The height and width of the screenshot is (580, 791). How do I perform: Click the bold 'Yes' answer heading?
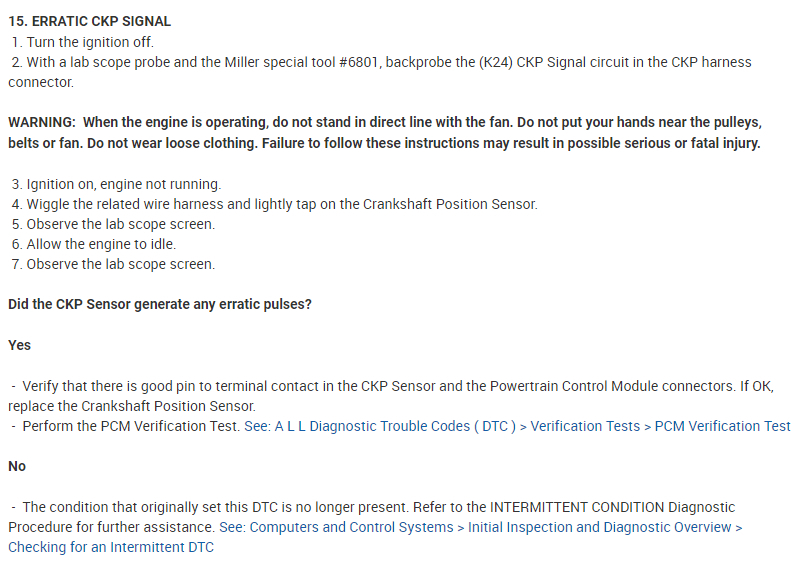pyautogui.click(x=19, y=345)
